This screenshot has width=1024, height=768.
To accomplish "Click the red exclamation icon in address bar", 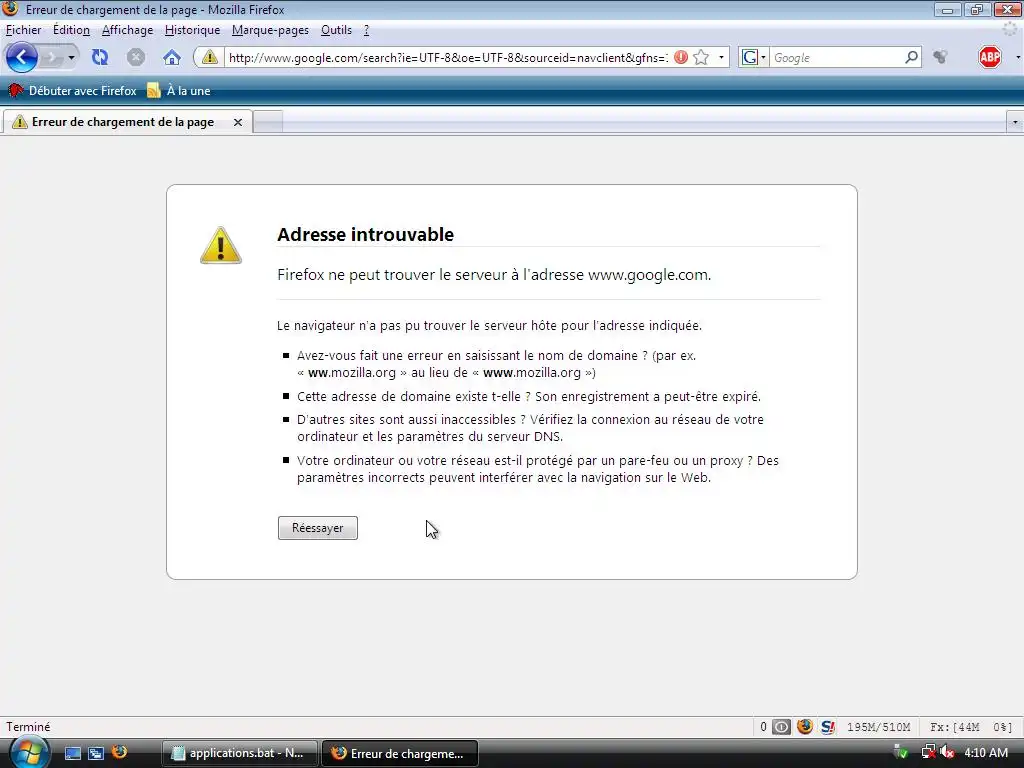I will 680,57.
